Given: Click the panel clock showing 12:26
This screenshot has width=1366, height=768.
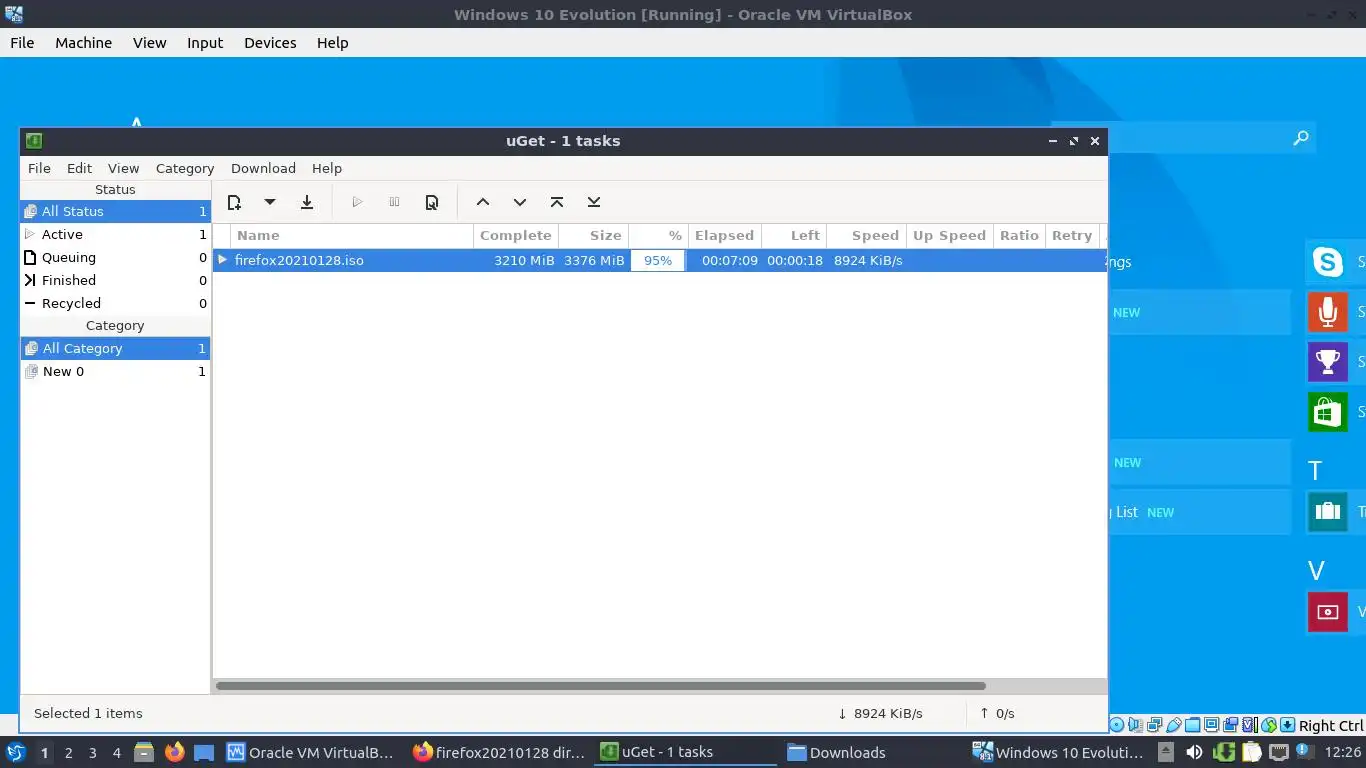Looking at the screenshot, I should click(x=1342, y=752).
